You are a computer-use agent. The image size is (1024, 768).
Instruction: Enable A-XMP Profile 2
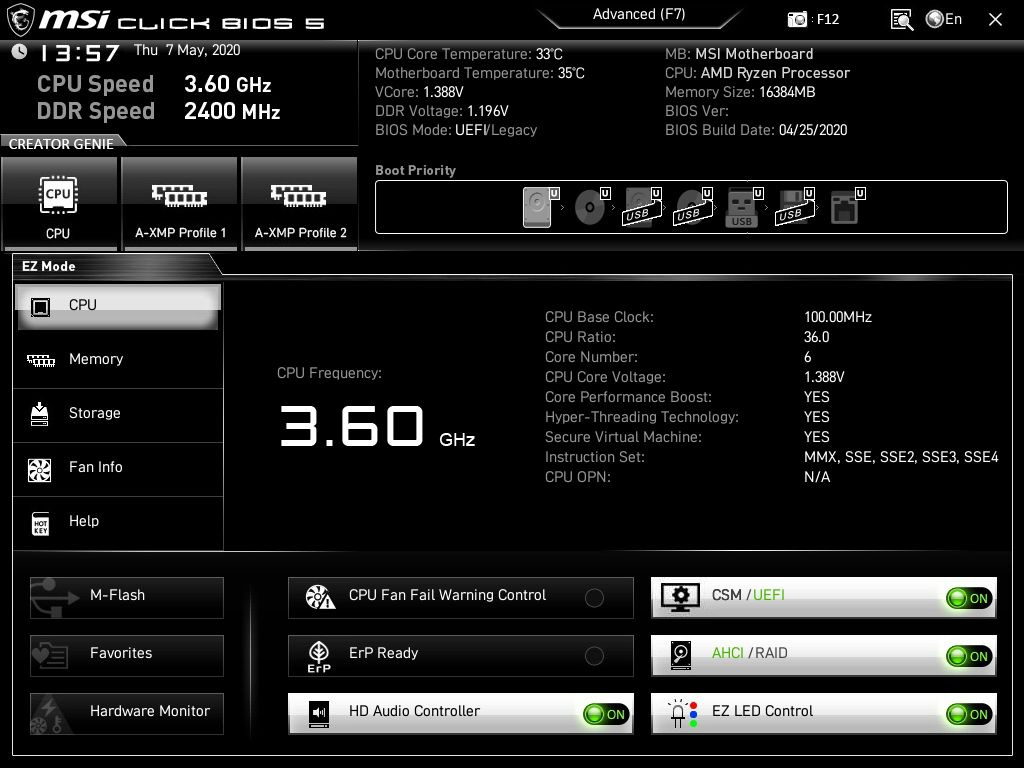(300, 204)
